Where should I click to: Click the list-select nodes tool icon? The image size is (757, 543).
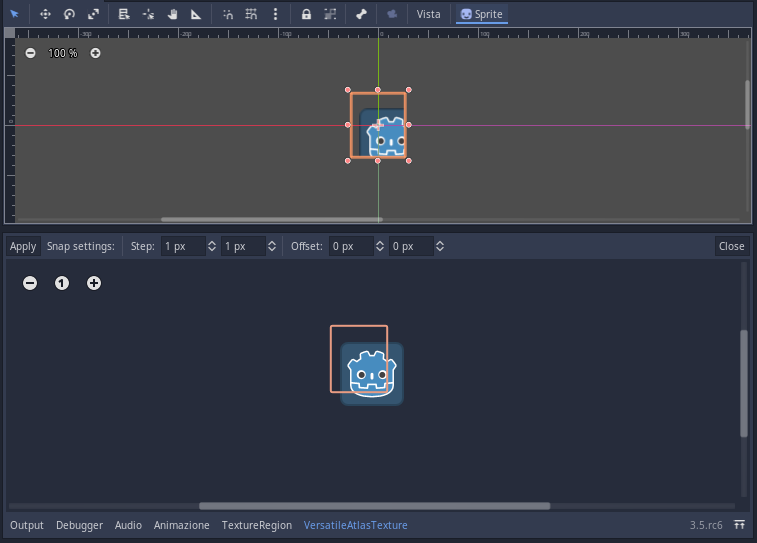(x=124, y=14)
